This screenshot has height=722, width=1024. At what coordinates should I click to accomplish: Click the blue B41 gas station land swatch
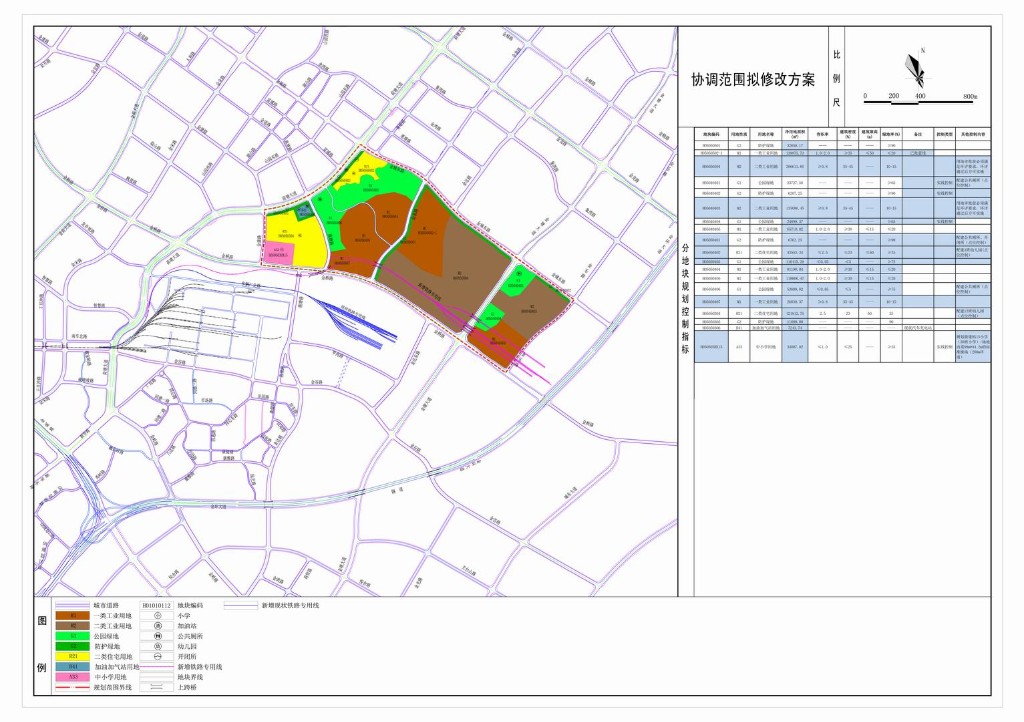coord(72,667)
